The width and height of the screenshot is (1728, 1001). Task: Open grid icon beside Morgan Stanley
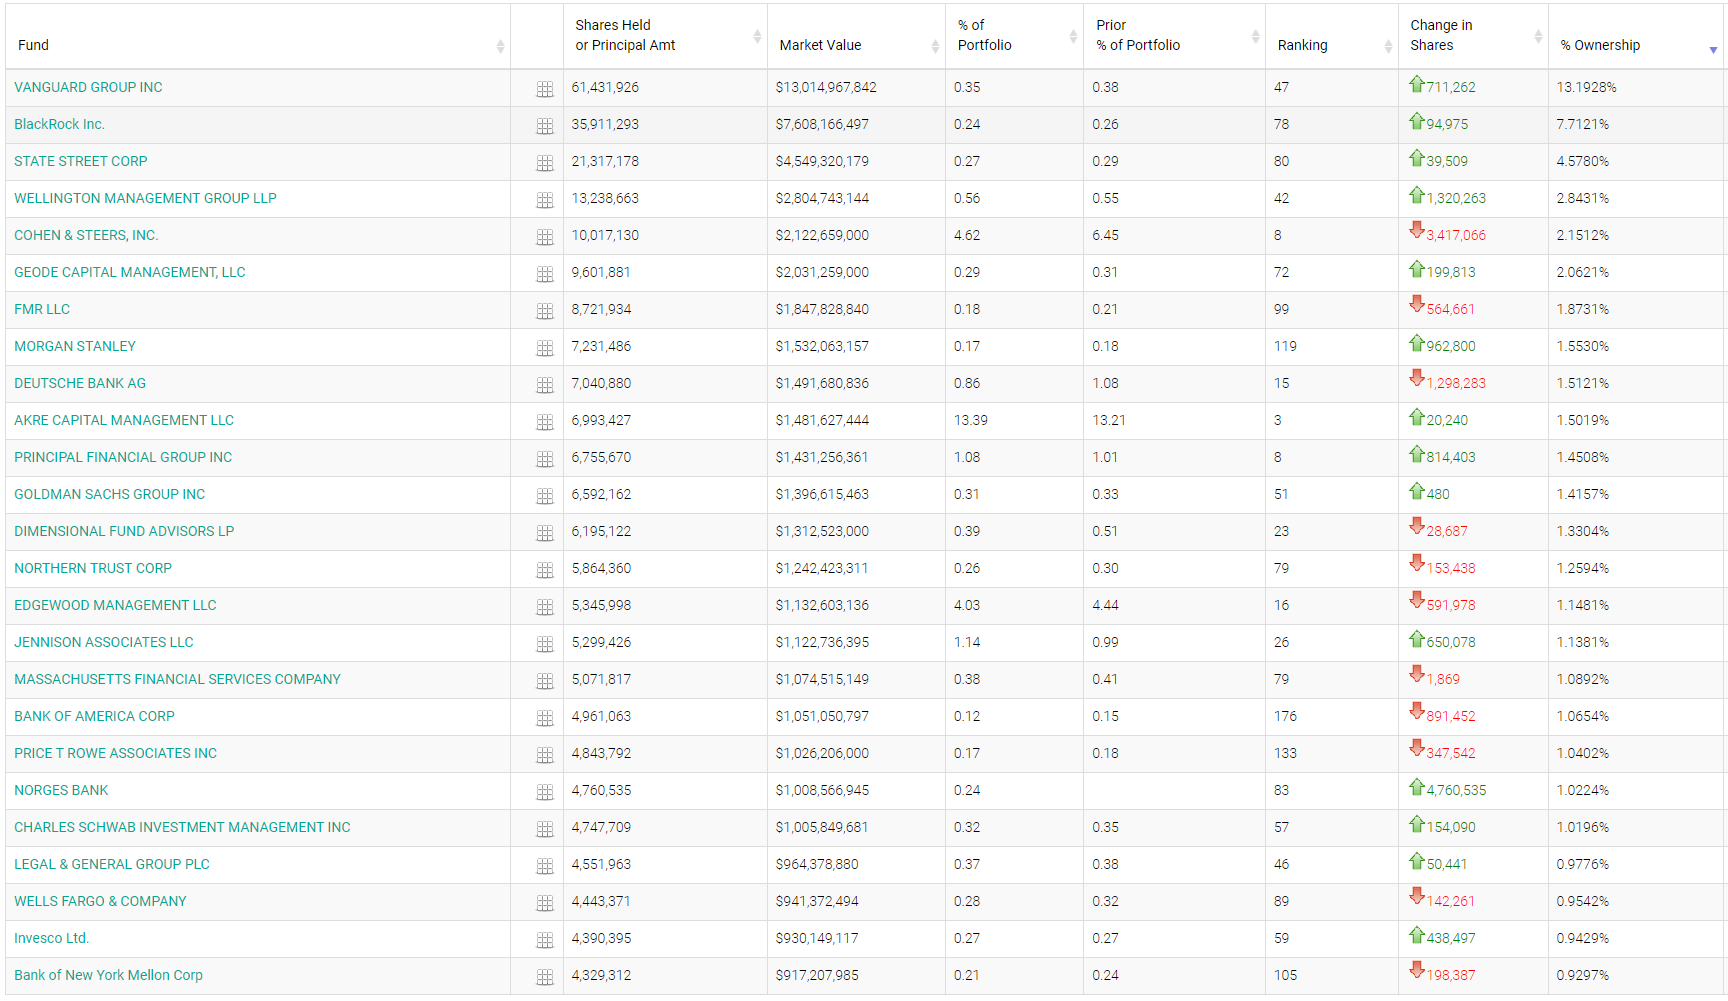pyautogui.click(x=545, y=348)
